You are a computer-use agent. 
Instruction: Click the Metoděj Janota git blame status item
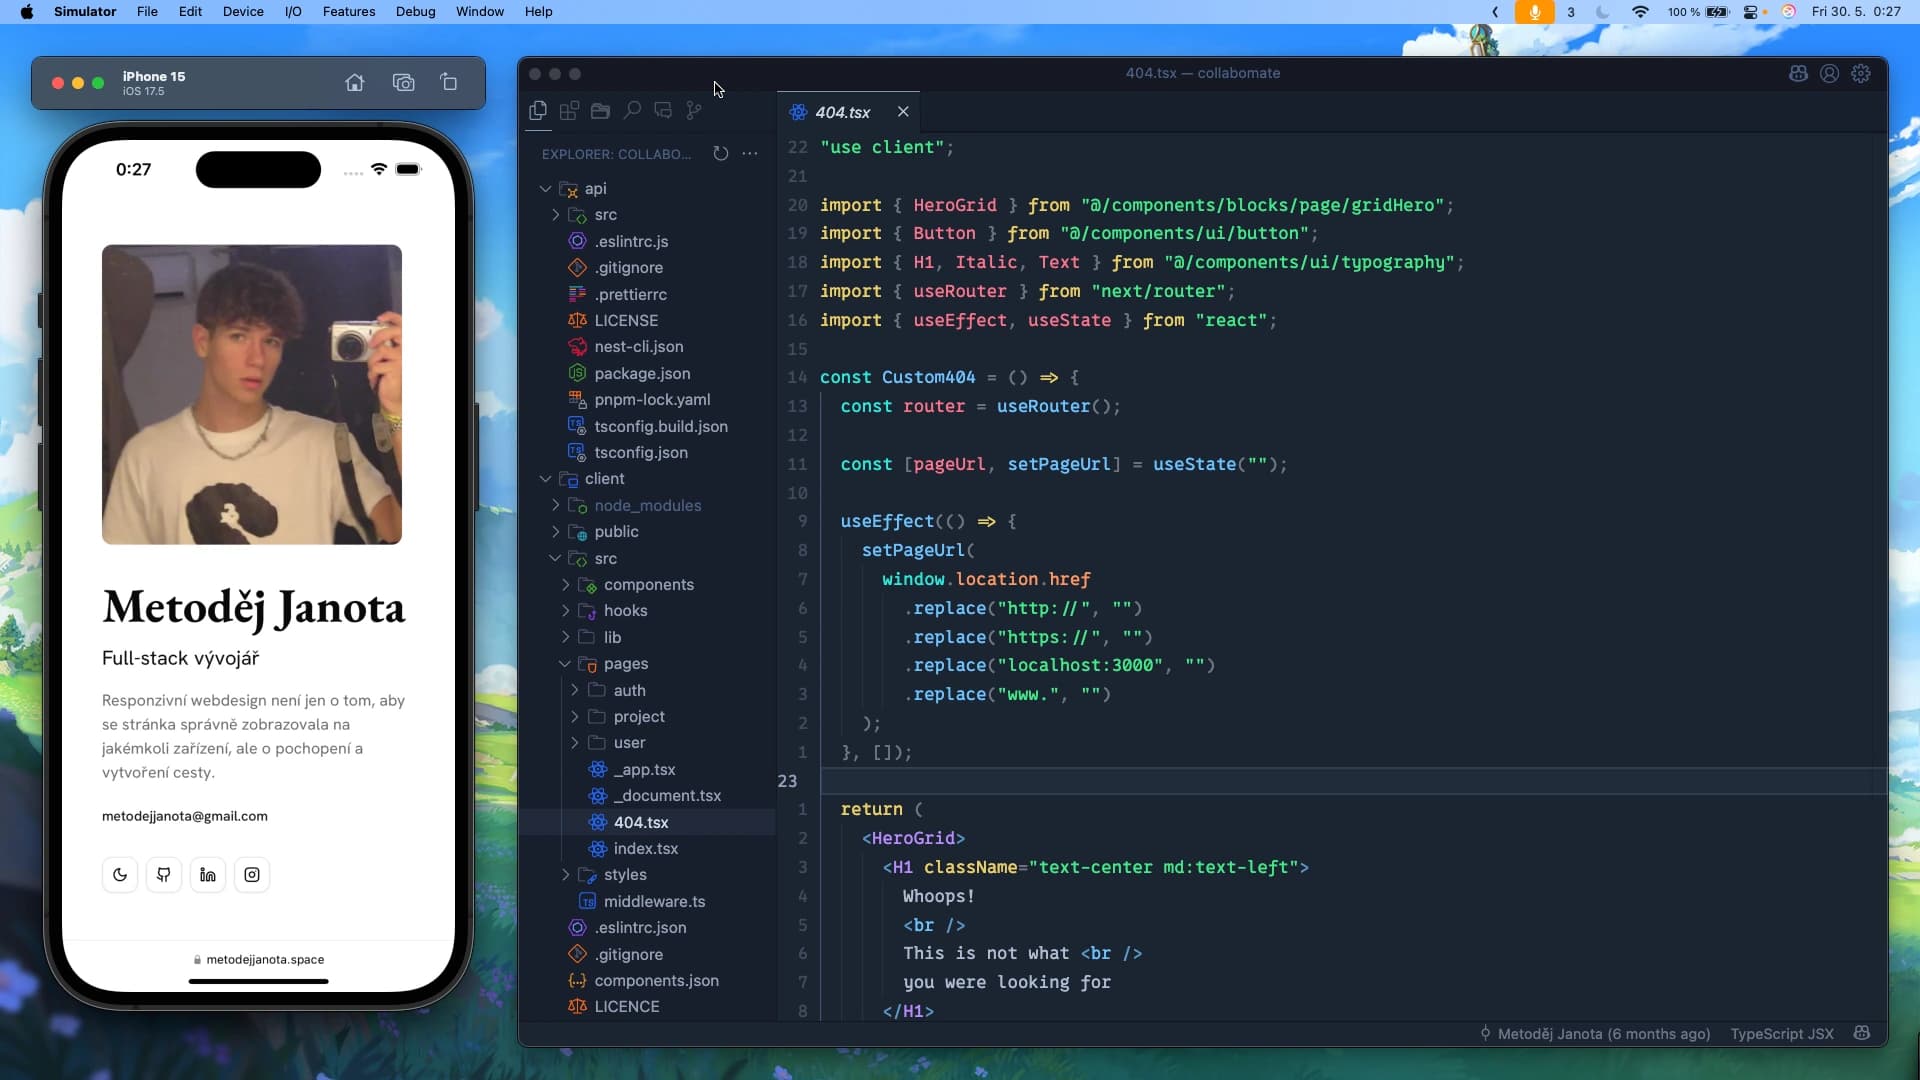click(1595, 1034)
